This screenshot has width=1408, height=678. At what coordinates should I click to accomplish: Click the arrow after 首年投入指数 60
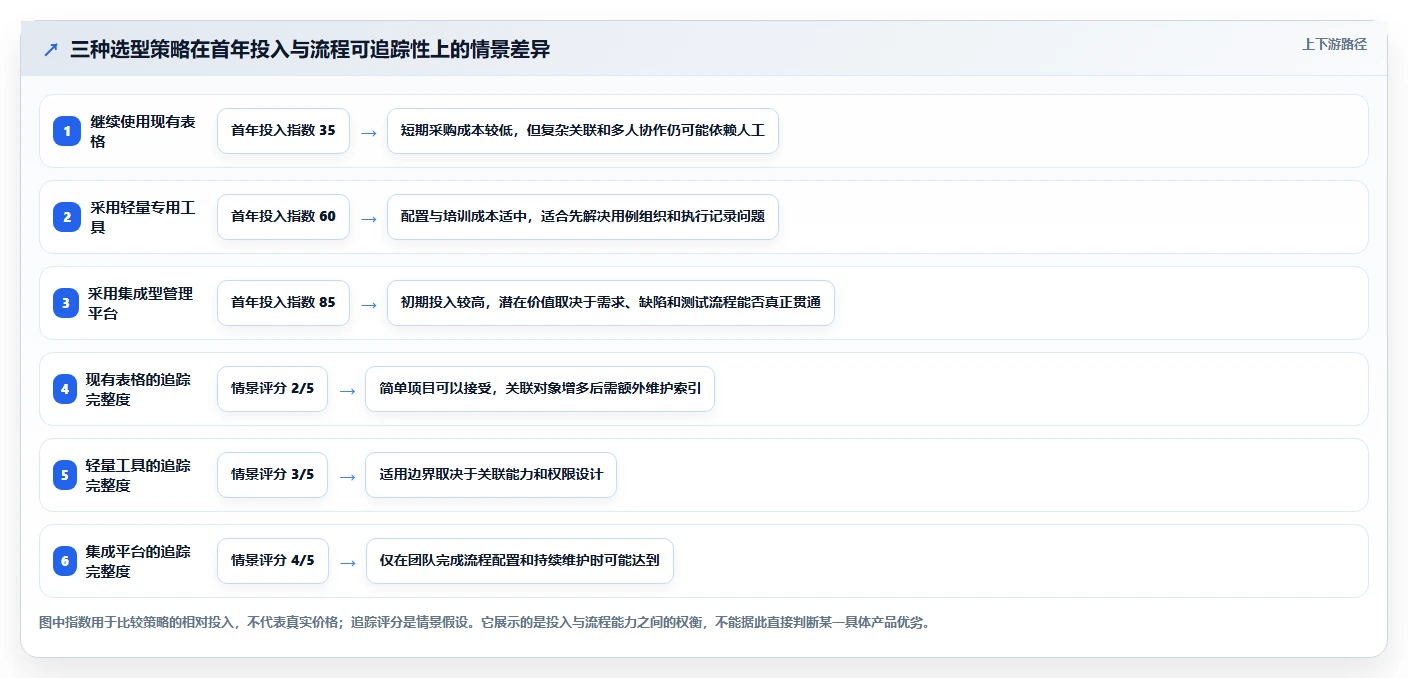[369, 218]
